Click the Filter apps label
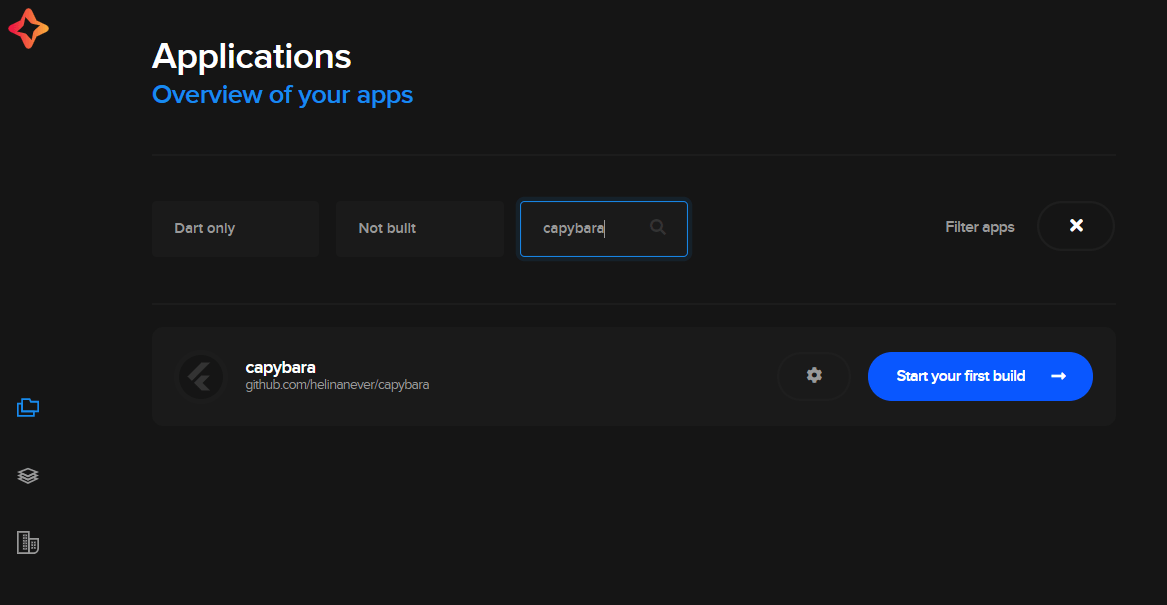The height and width of the screenshot is (605, 1167). pyautogui.click(x=979, y=227)
